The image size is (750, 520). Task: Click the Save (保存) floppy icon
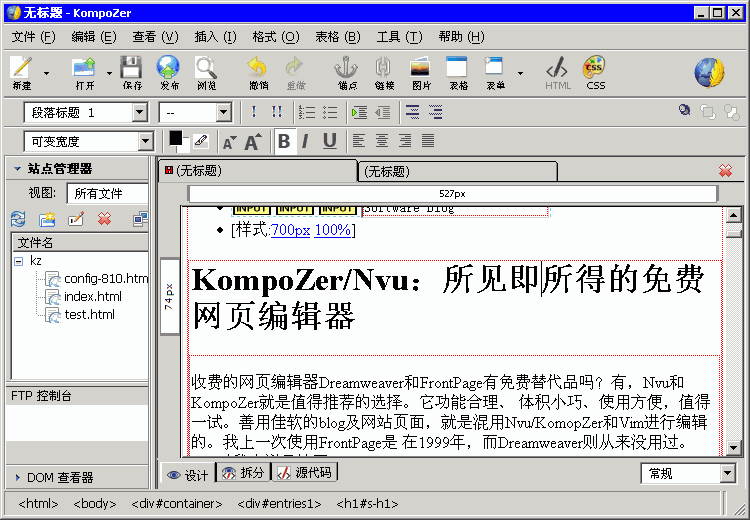132,69
